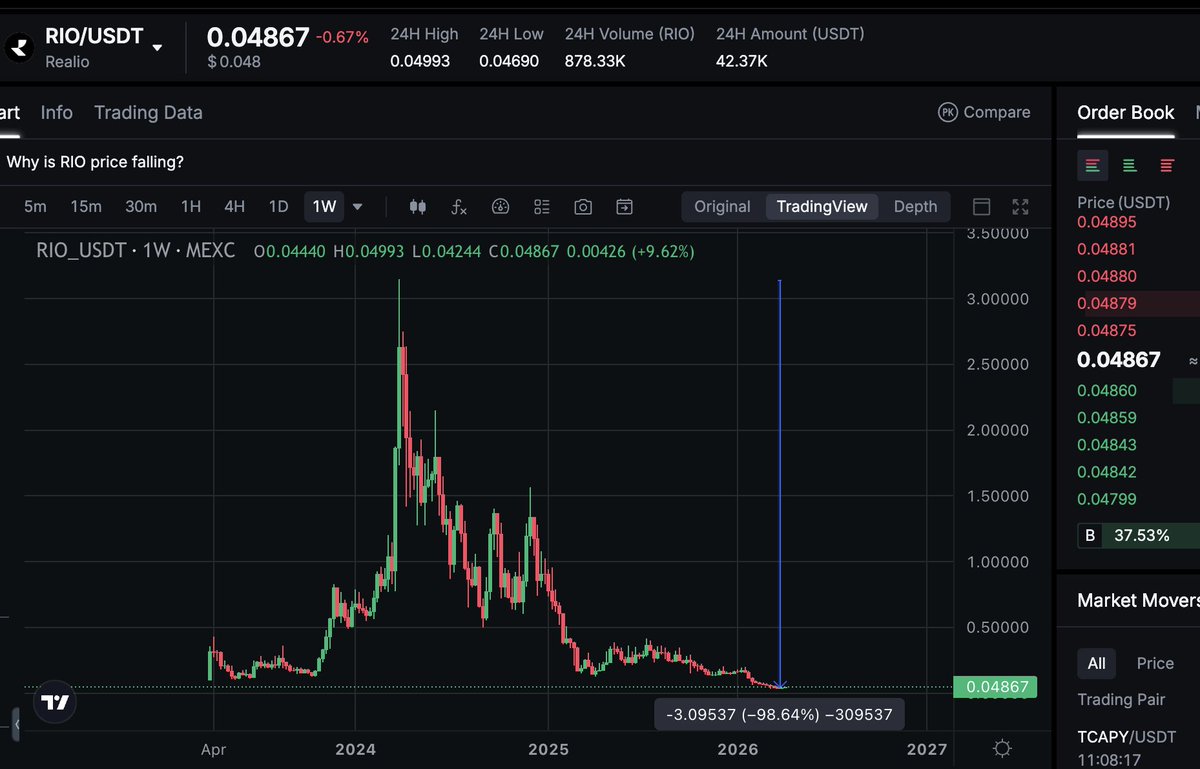Screen dimensions: 1200x769
Task: Click the current price label 0.04867 on price axis
Action: coord(996,687)
